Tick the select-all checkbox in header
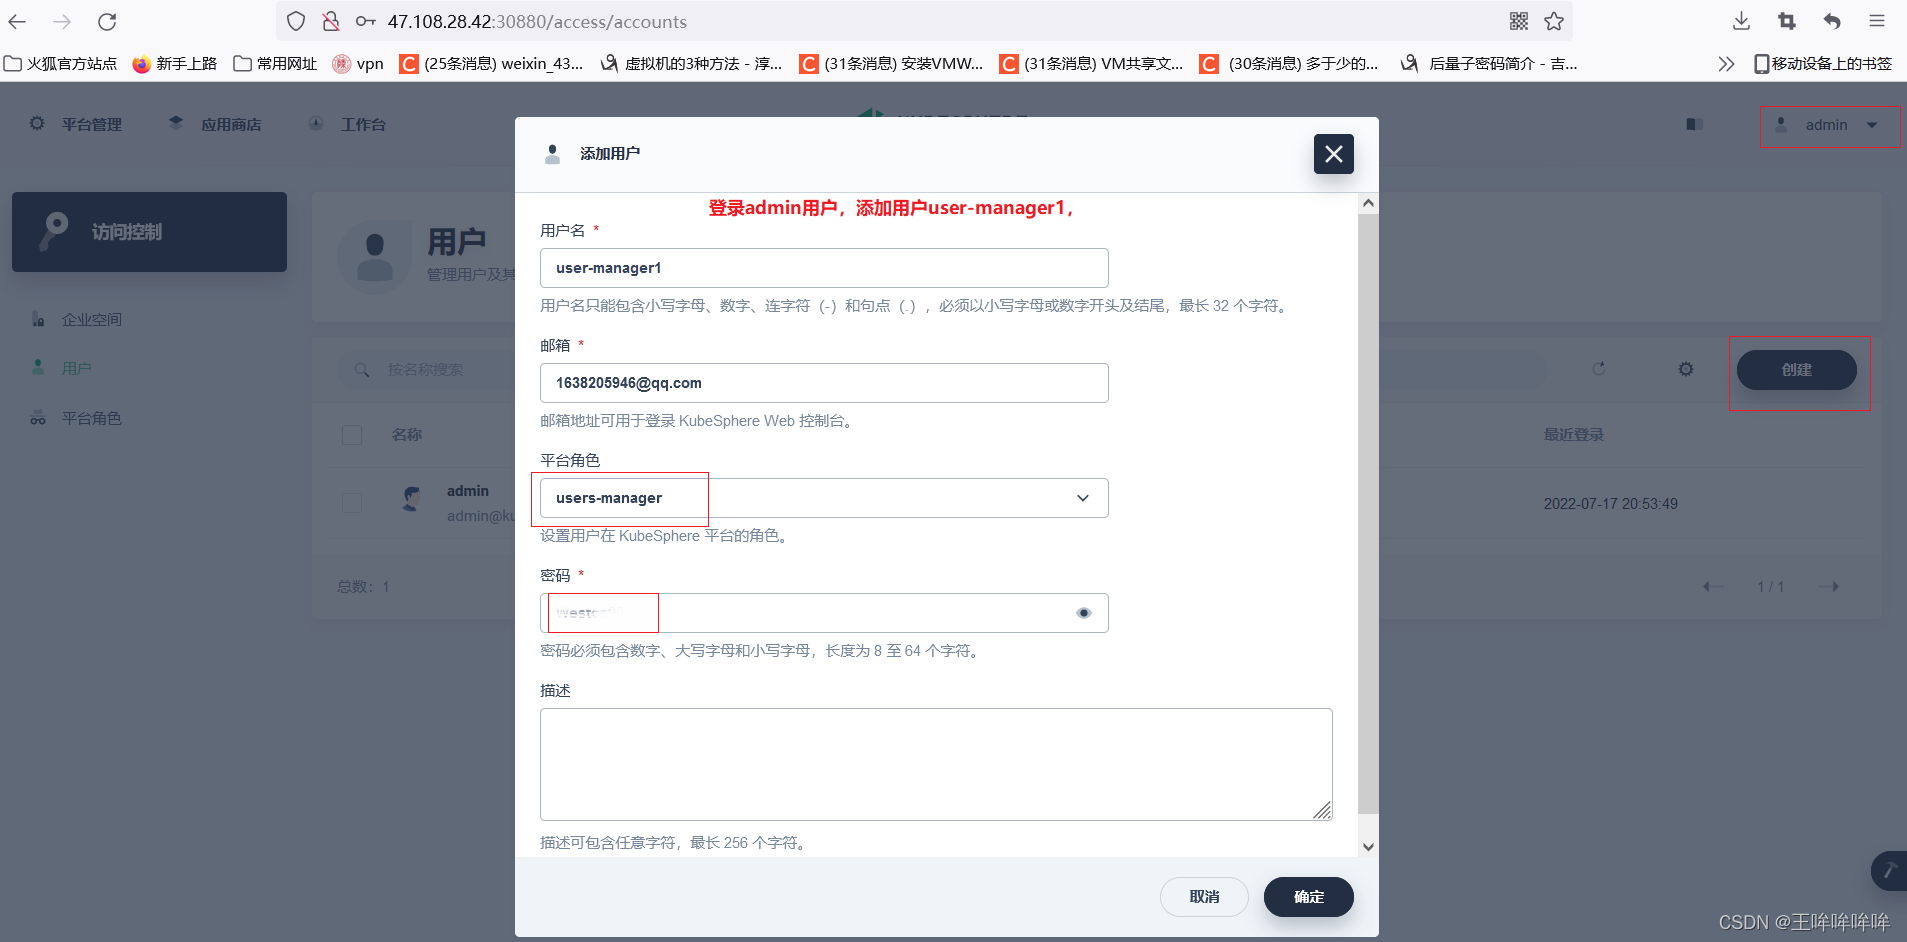This screenshot has height=942, width=1907. [x=352, y=435]
